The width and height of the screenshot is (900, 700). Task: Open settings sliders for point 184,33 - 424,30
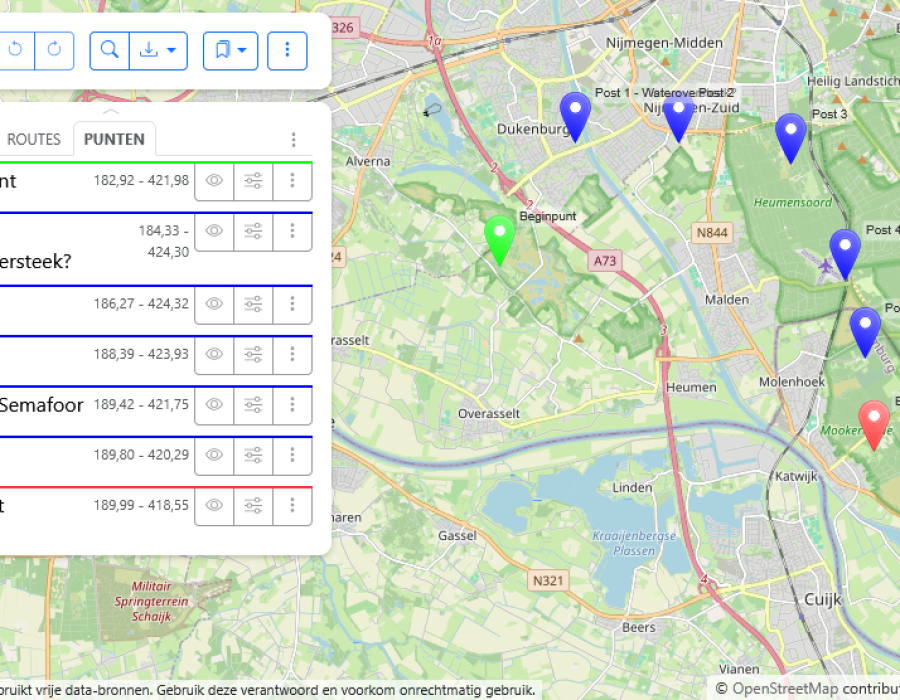pos(253,231)
